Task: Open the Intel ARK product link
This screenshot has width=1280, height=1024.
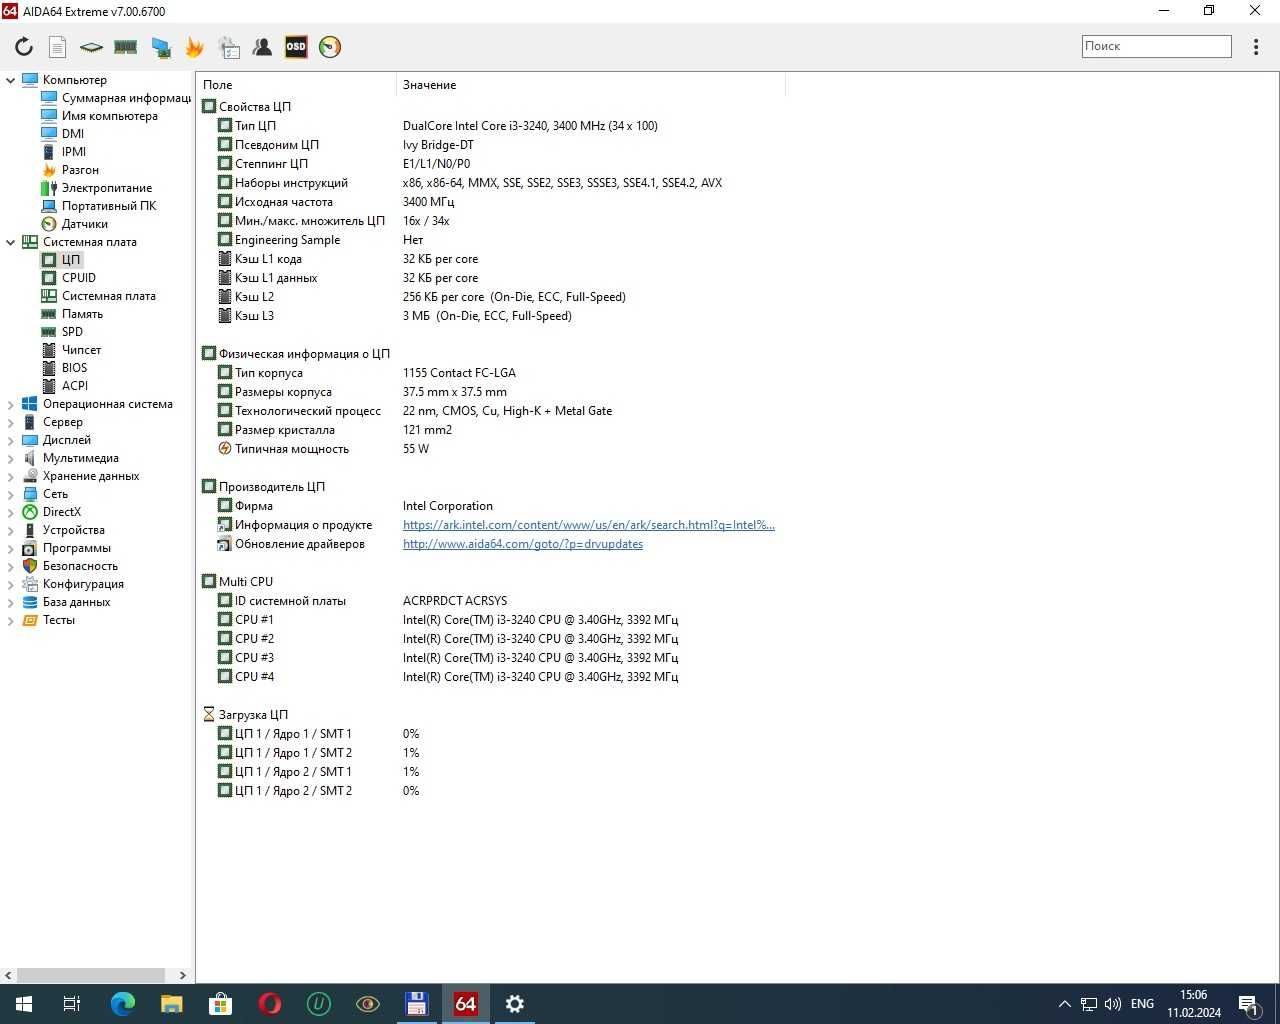Action: coord(589,525)
